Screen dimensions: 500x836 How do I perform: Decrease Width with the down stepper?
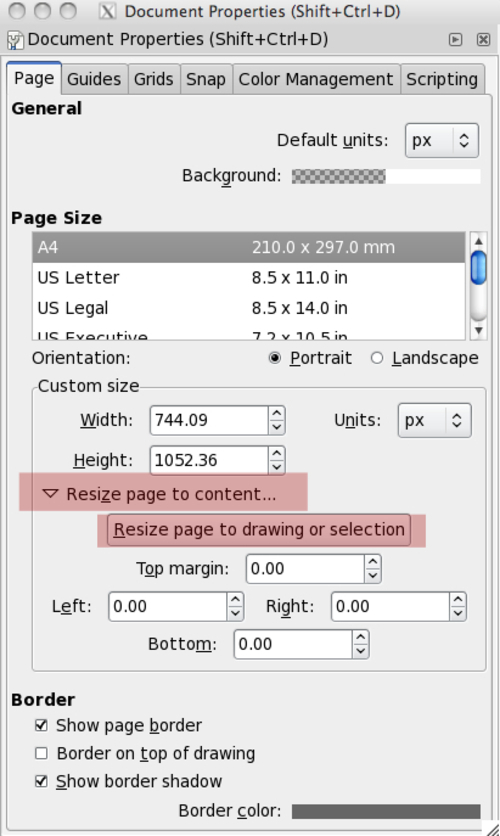(x=277, y=427)
